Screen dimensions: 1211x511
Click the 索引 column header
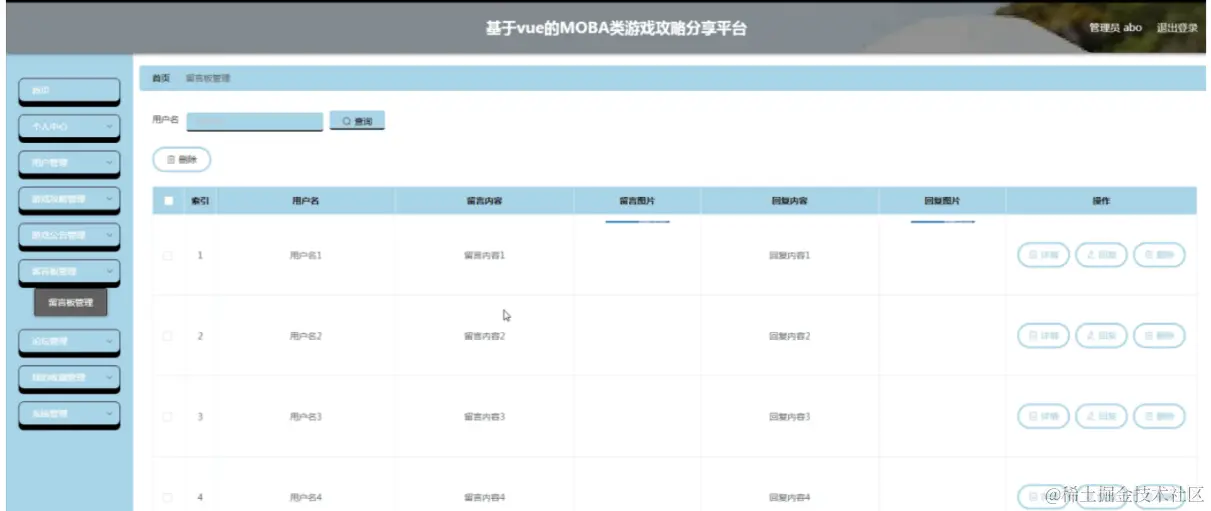[199, 201]
